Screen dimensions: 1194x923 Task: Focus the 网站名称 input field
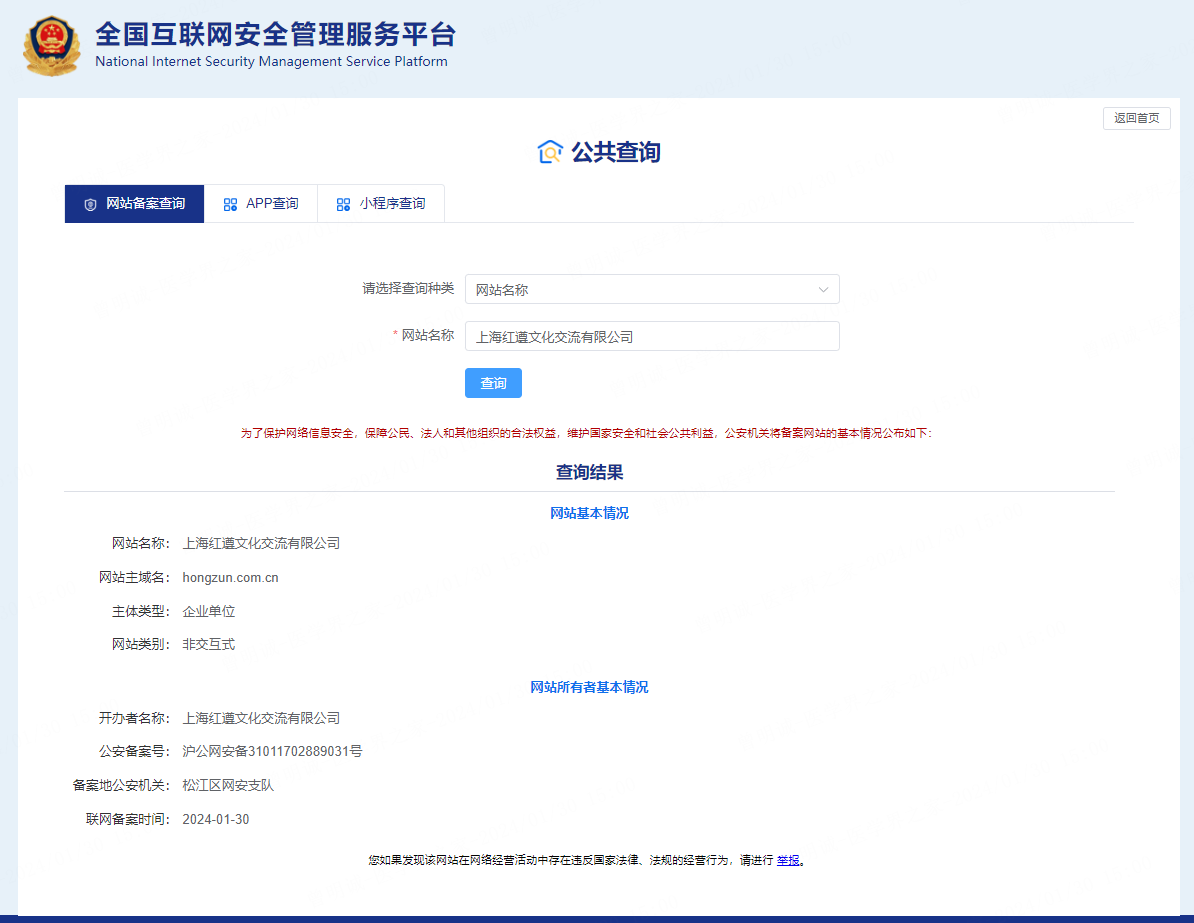(x=652, y=336)
